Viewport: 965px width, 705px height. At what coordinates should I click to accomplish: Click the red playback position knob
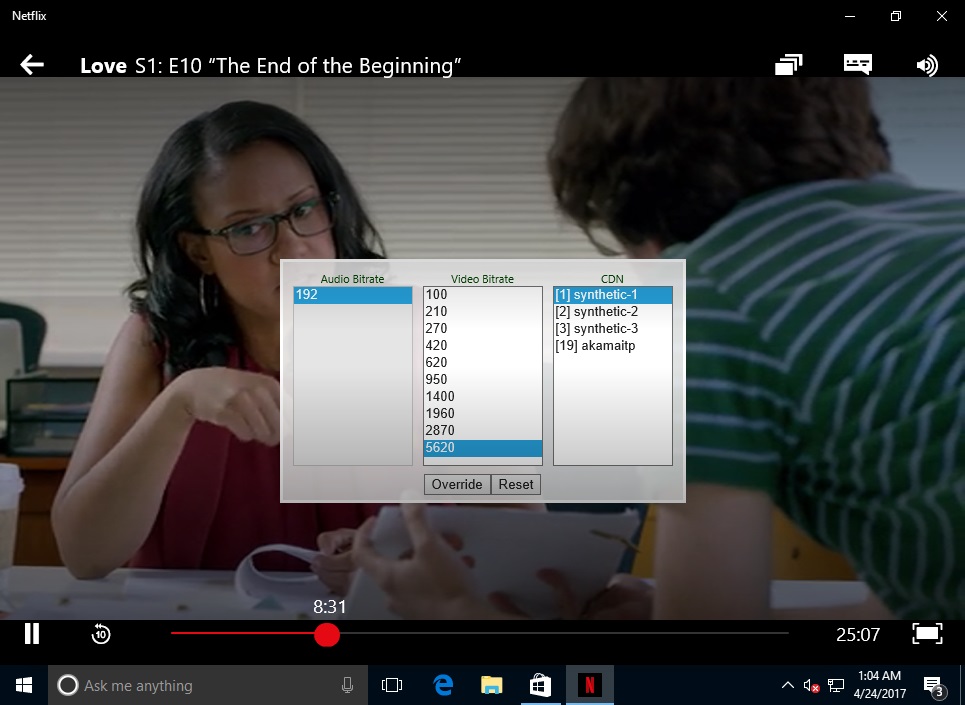pyautogui.click(x=327, y=634)
